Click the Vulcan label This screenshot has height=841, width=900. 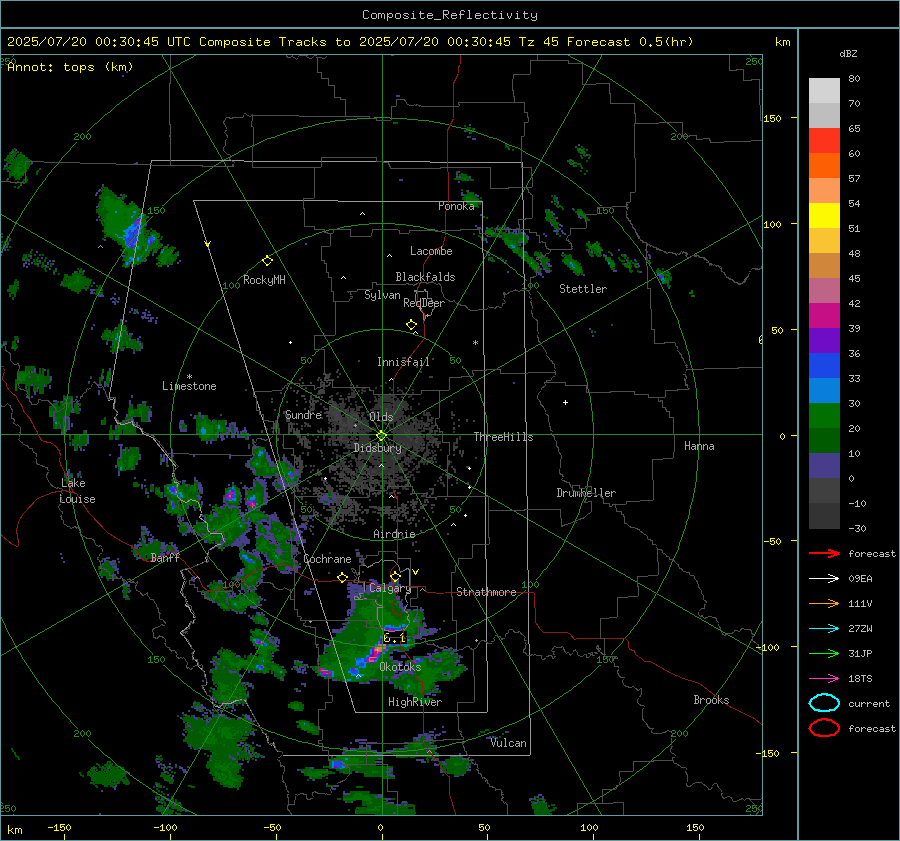[x=508, y=743]
